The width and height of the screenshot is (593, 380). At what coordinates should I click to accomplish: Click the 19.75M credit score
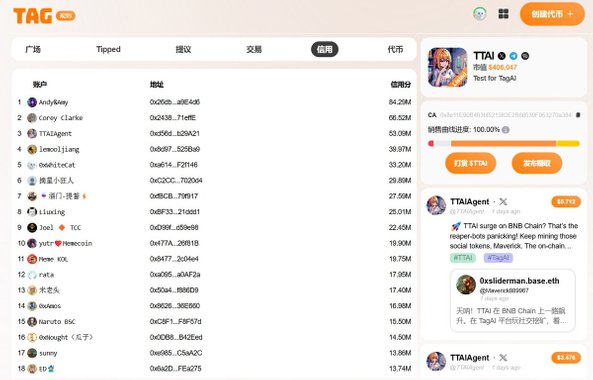click(x=400, y=259)
